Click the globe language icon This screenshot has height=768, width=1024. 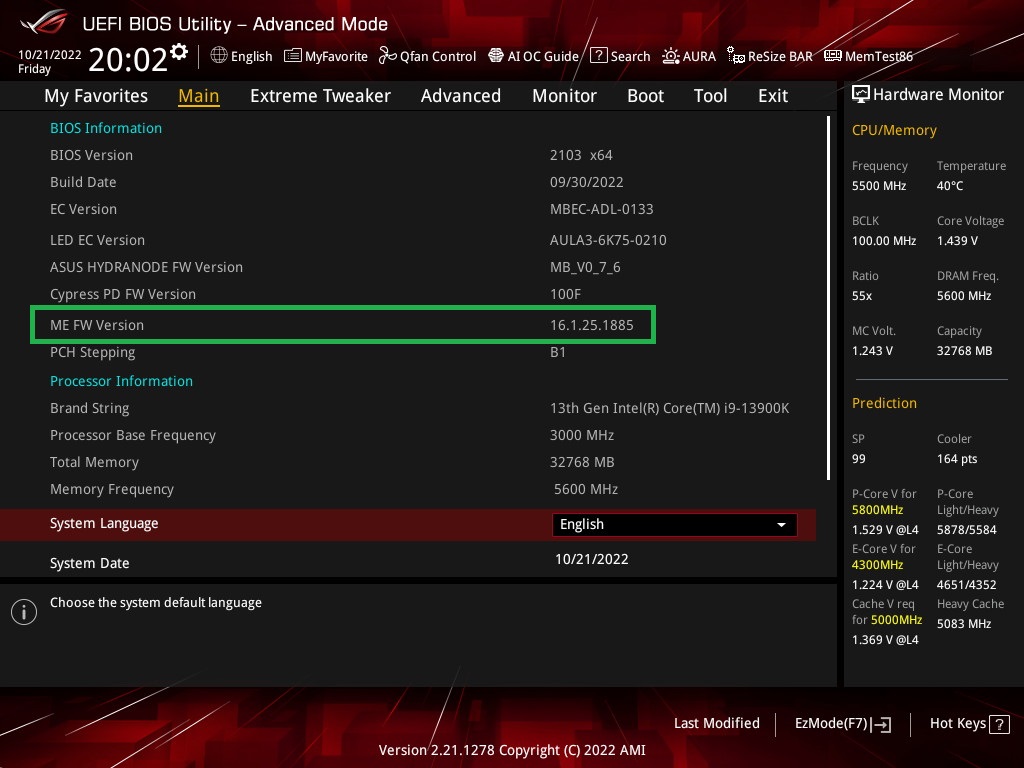tap(219, 56)
